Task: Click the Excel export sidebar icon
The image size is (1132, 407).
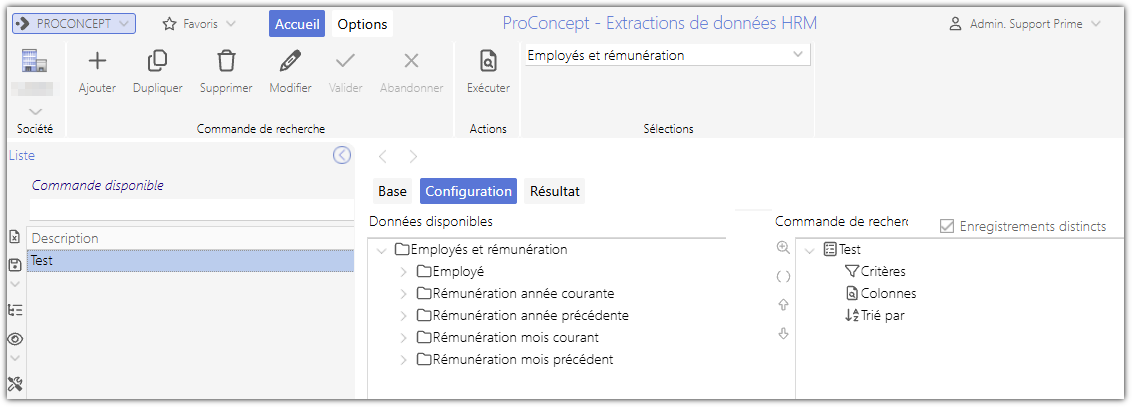Action: tap(15, 237)
